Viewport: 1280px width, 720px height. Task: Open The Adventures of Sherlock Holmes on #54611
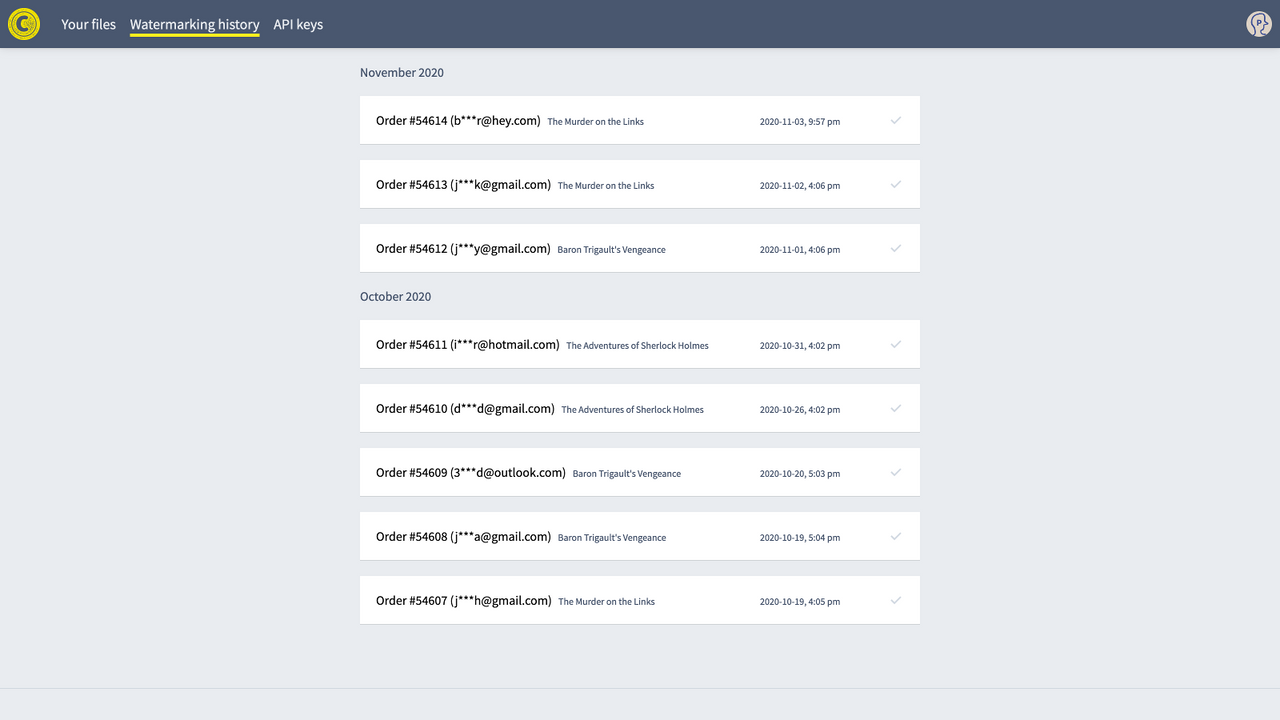637,345
